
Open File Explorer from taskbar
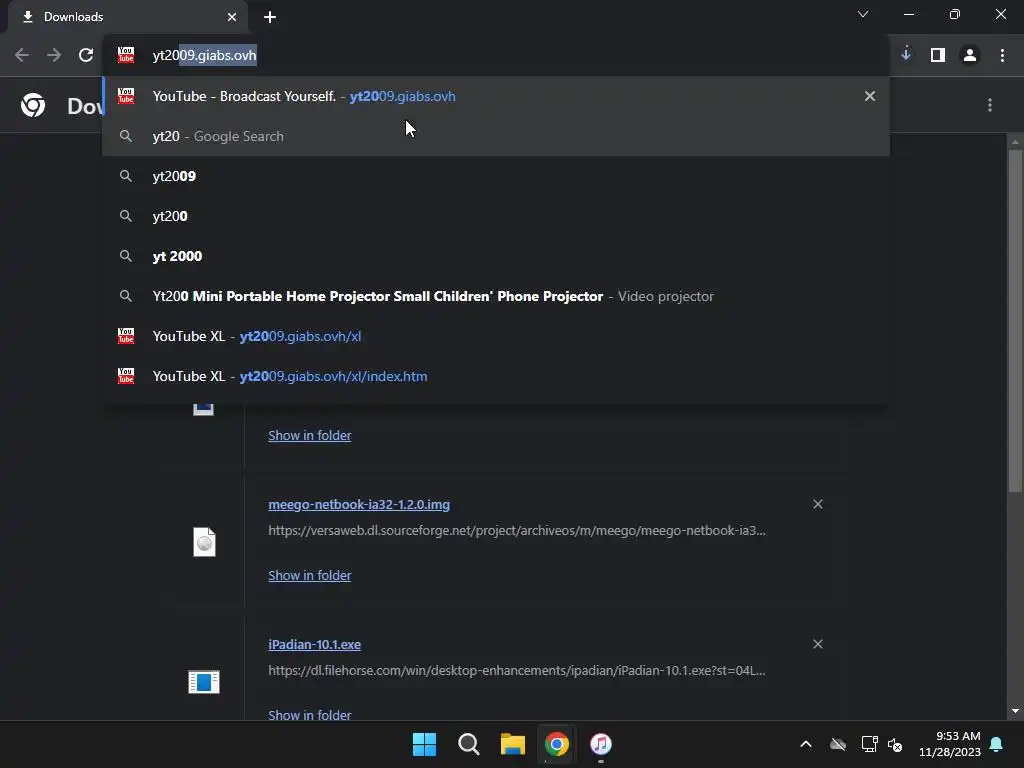click(x=513, y=744)
